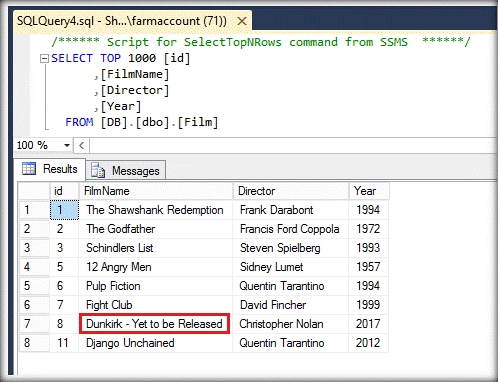This screenshot has height=382, width=498.
Task: Click Schindlers List cell
Action: pos(156,248)
